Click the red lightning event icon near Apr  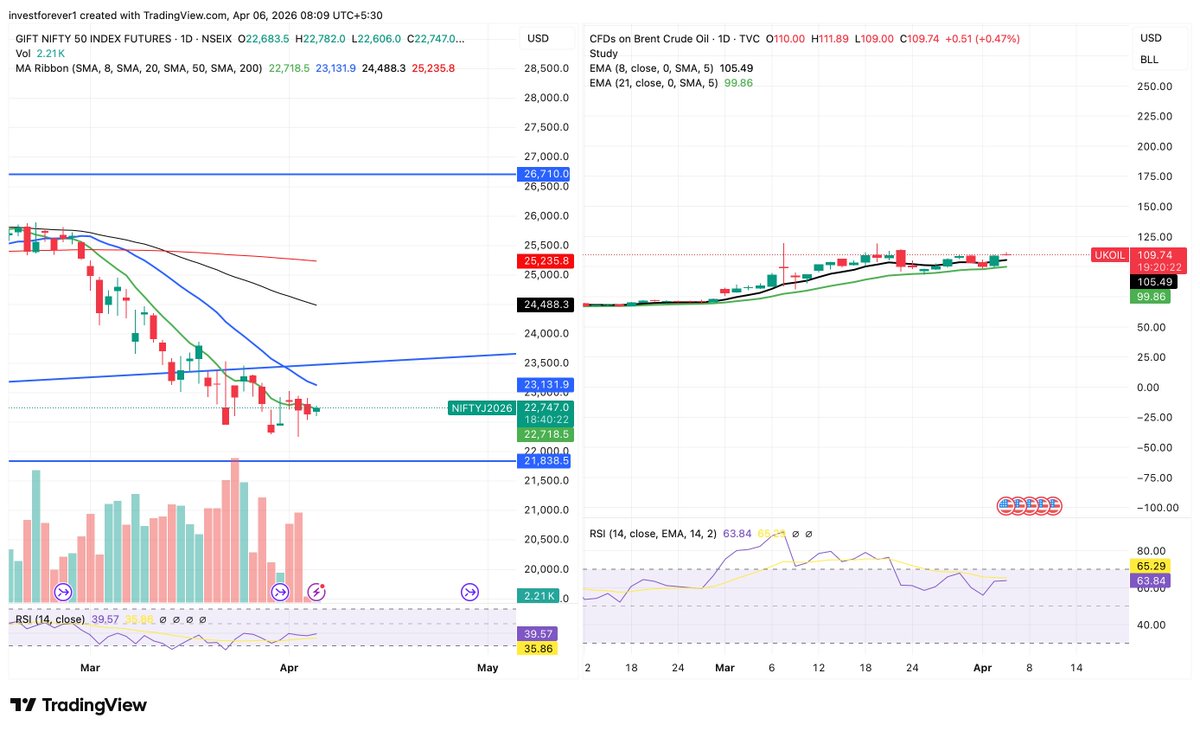click(317, 592)
